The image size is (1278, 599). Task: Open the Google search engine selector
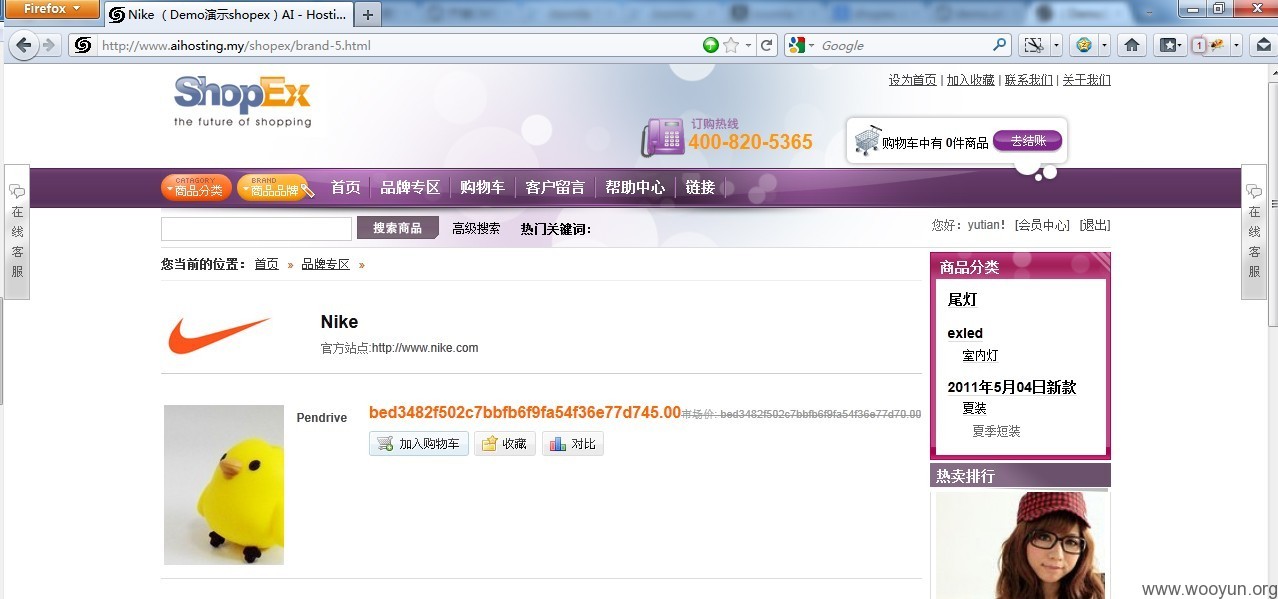(801, 45)
